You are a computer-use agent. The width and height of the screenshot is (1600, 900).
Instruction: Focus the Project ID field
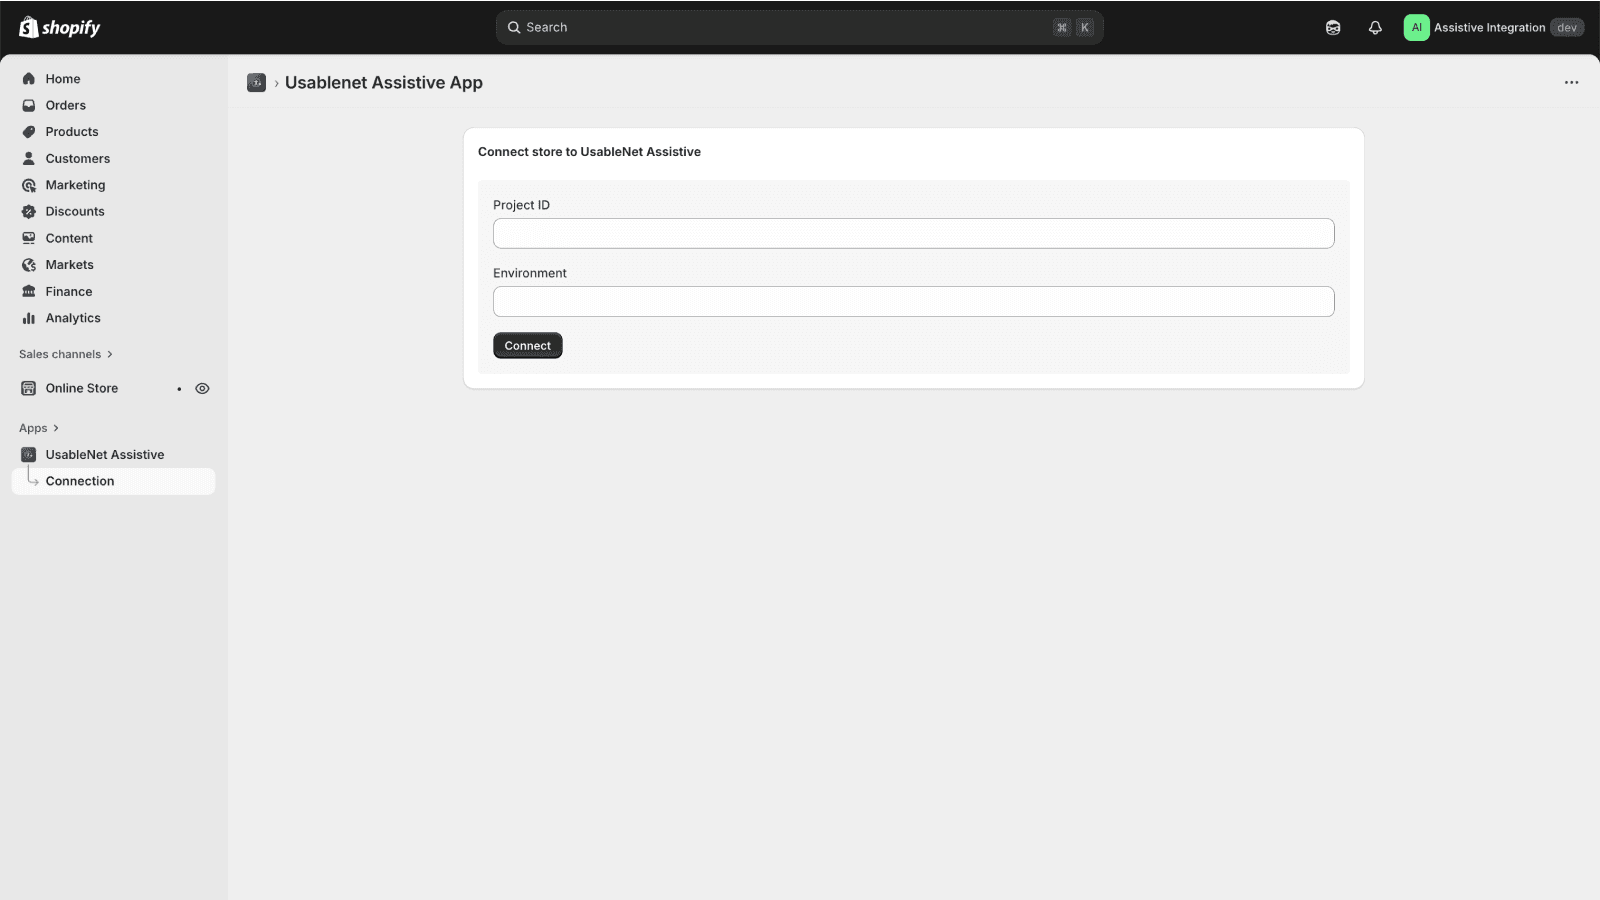[x=913, y=233]
